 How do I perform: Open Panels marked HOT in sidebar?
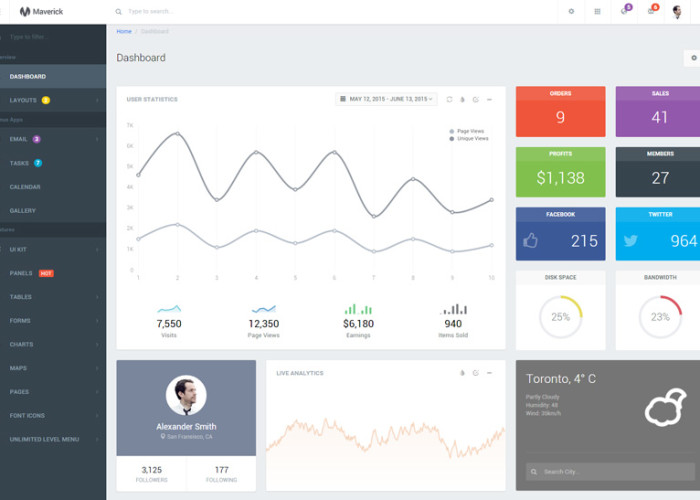pyautogui.click(x=53, y=273)
